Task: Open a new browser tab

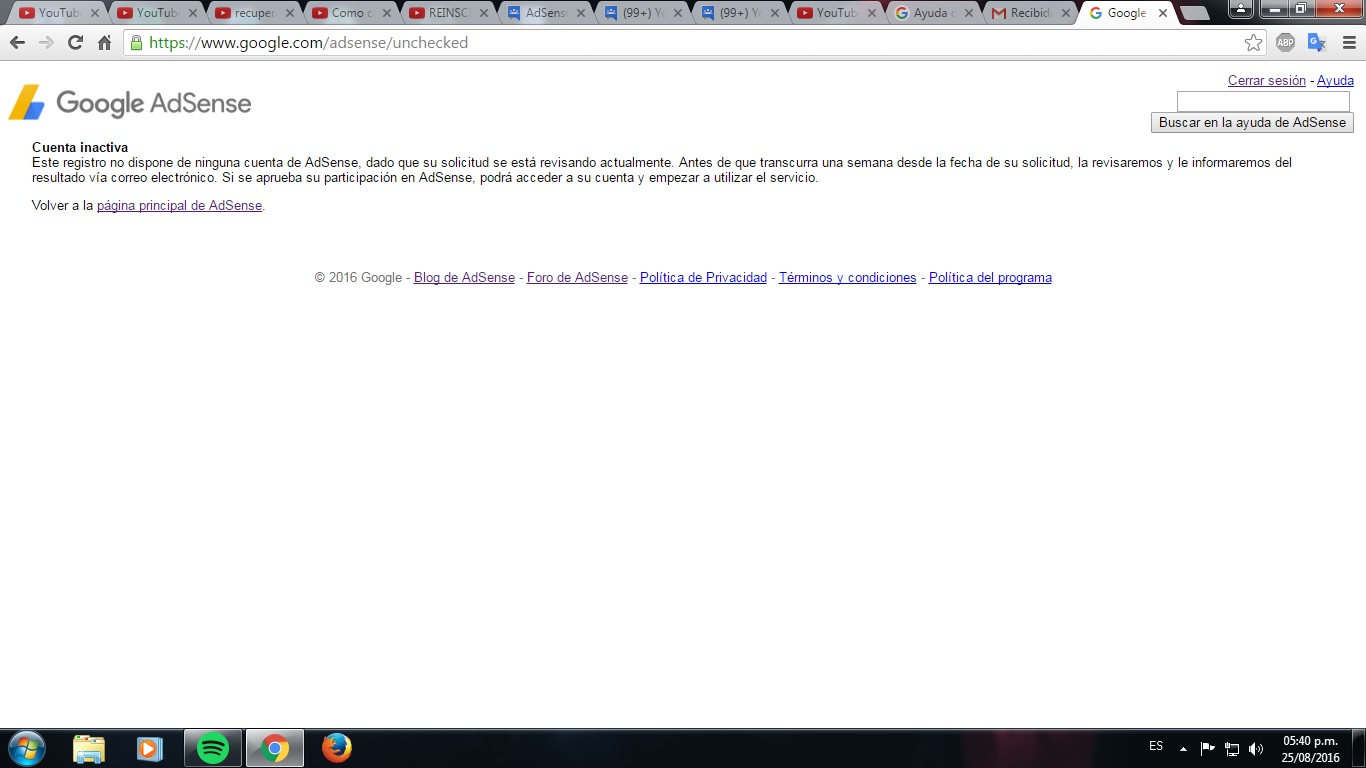Action: (1195, 13)
